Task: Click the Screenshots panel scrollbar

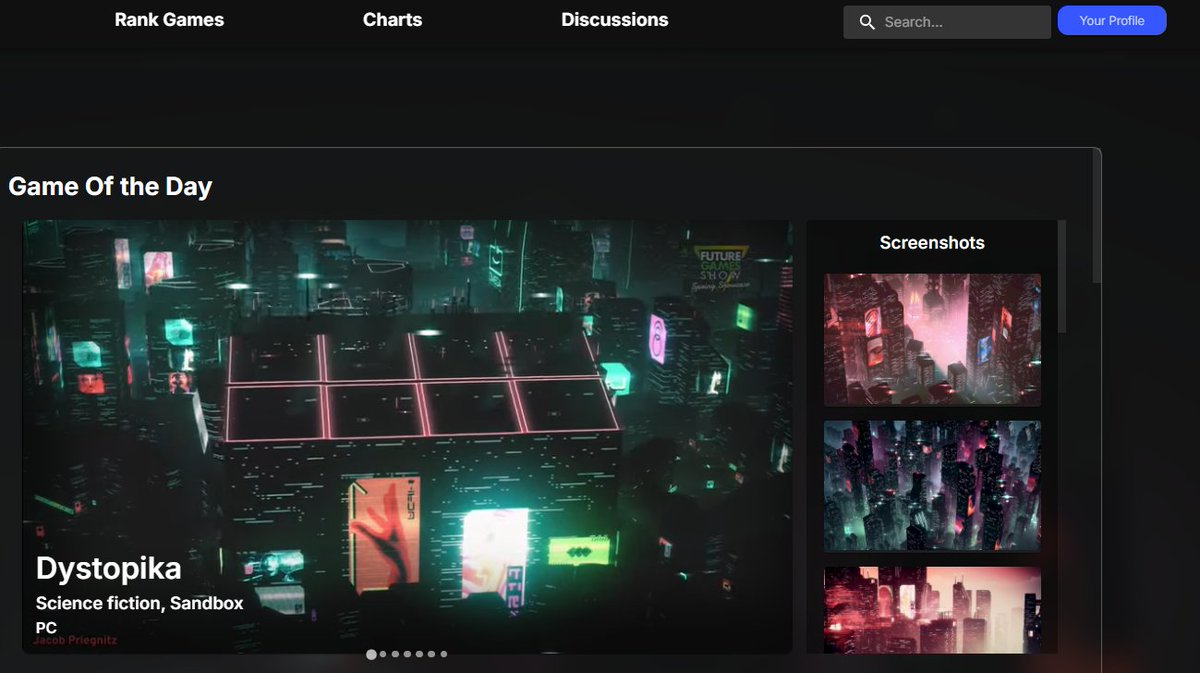Action: click(1061, 277)
